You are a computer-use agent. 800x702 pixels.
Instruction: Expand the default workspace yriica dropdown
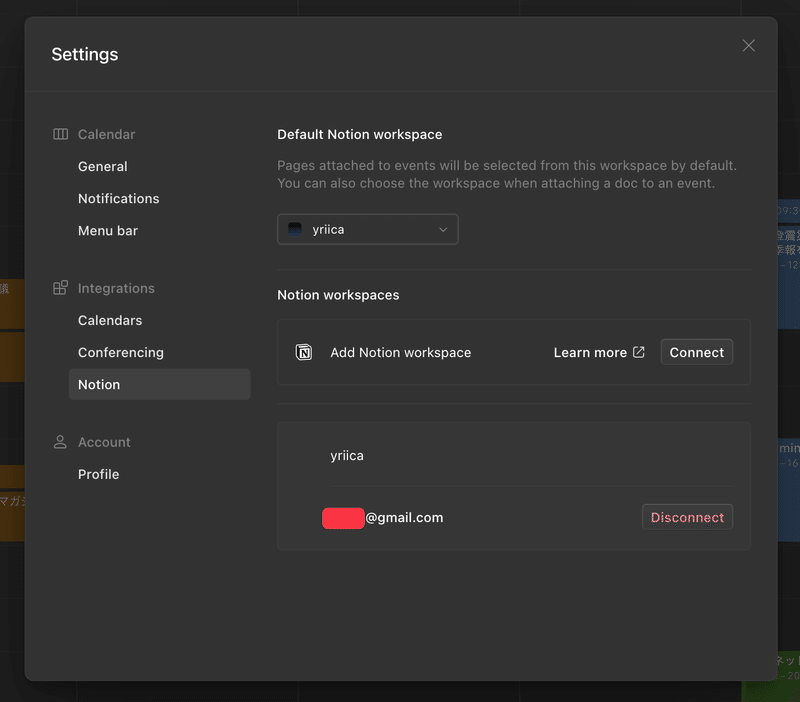[367, 230]
